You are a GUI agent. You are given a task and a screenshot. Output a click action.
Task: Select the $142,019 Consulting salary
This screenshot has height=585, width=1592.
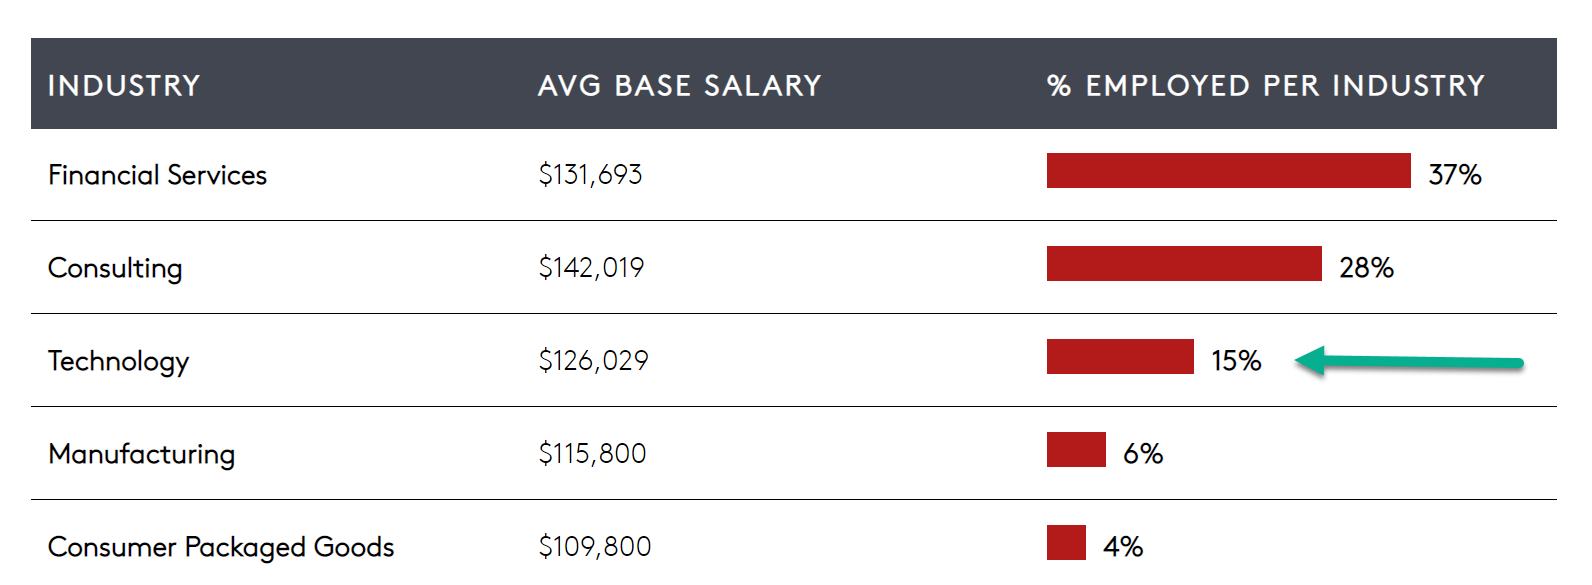click(x=591, y=268)
